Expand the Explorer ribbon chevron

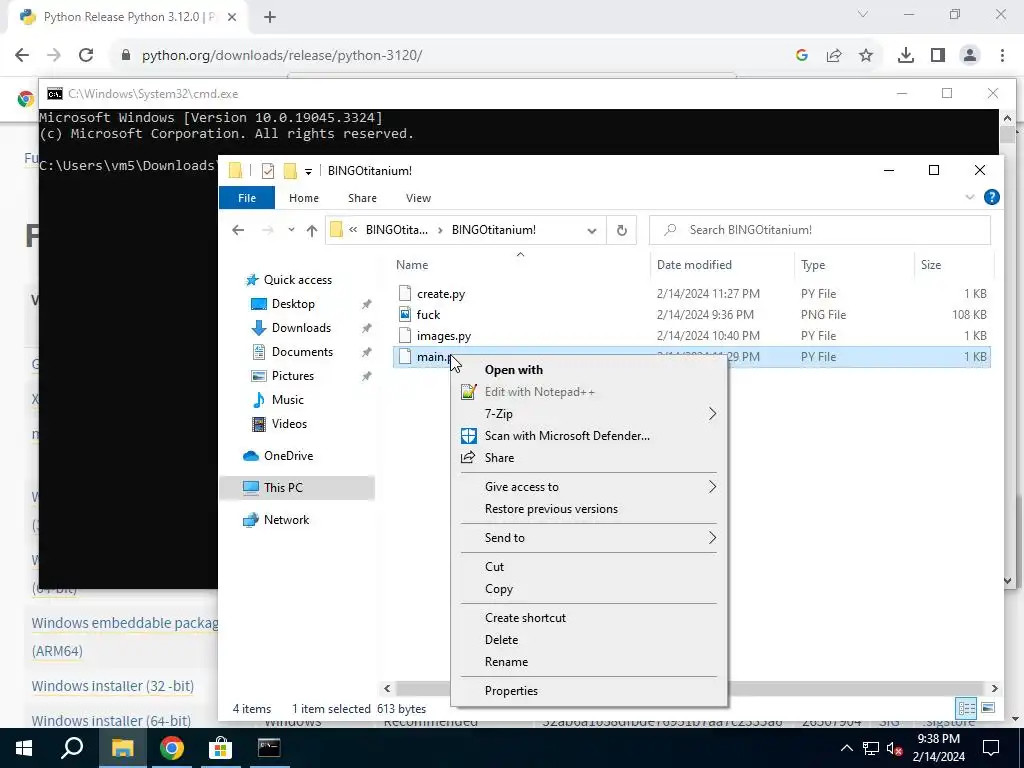(970, 197)
